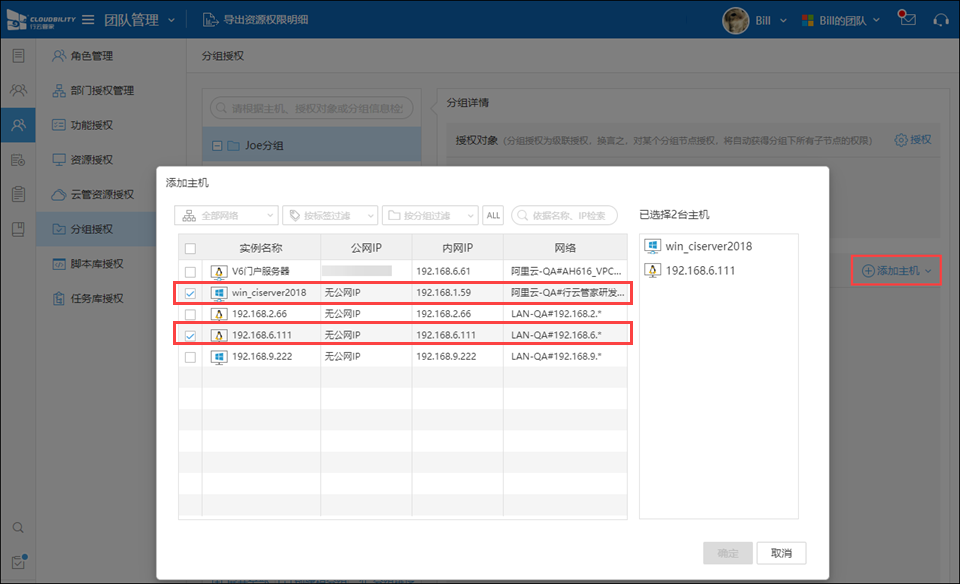Expand the 全部网络 network filter dropdown
Screen dimensions: 960x584
coord(226,215)
